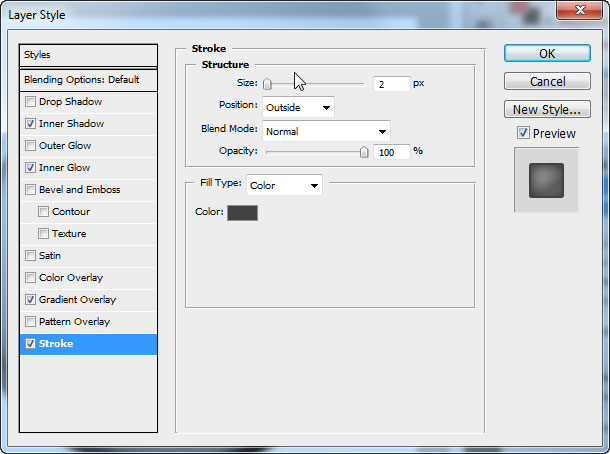Uncheck the Inner Shadow effect

pos(30,124)
